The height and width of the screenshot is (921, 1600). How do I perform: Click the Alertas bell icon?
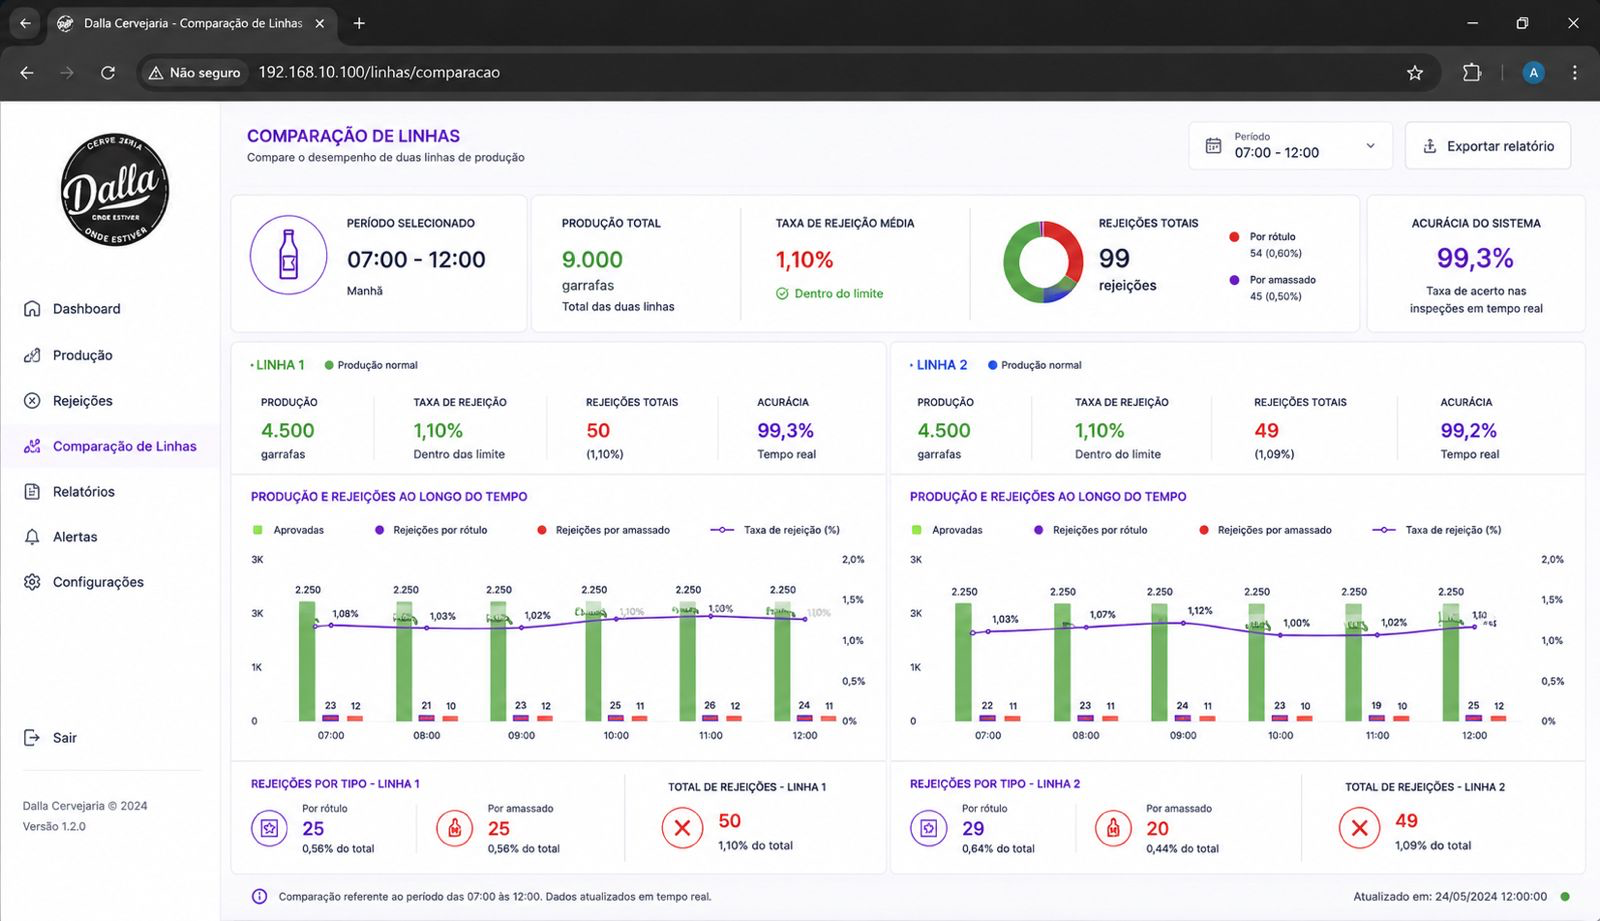(x=32, y=537)
